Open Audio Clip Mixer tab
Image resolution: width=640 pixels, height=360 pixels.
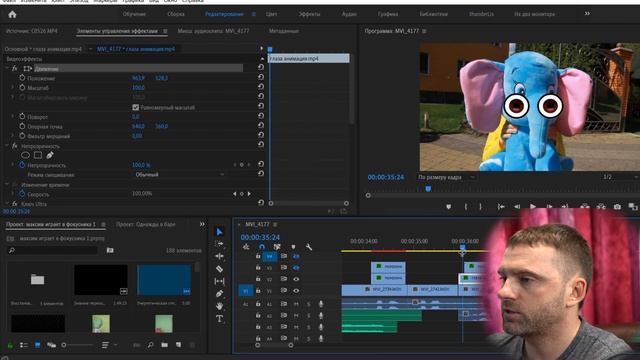click(213, 31)
